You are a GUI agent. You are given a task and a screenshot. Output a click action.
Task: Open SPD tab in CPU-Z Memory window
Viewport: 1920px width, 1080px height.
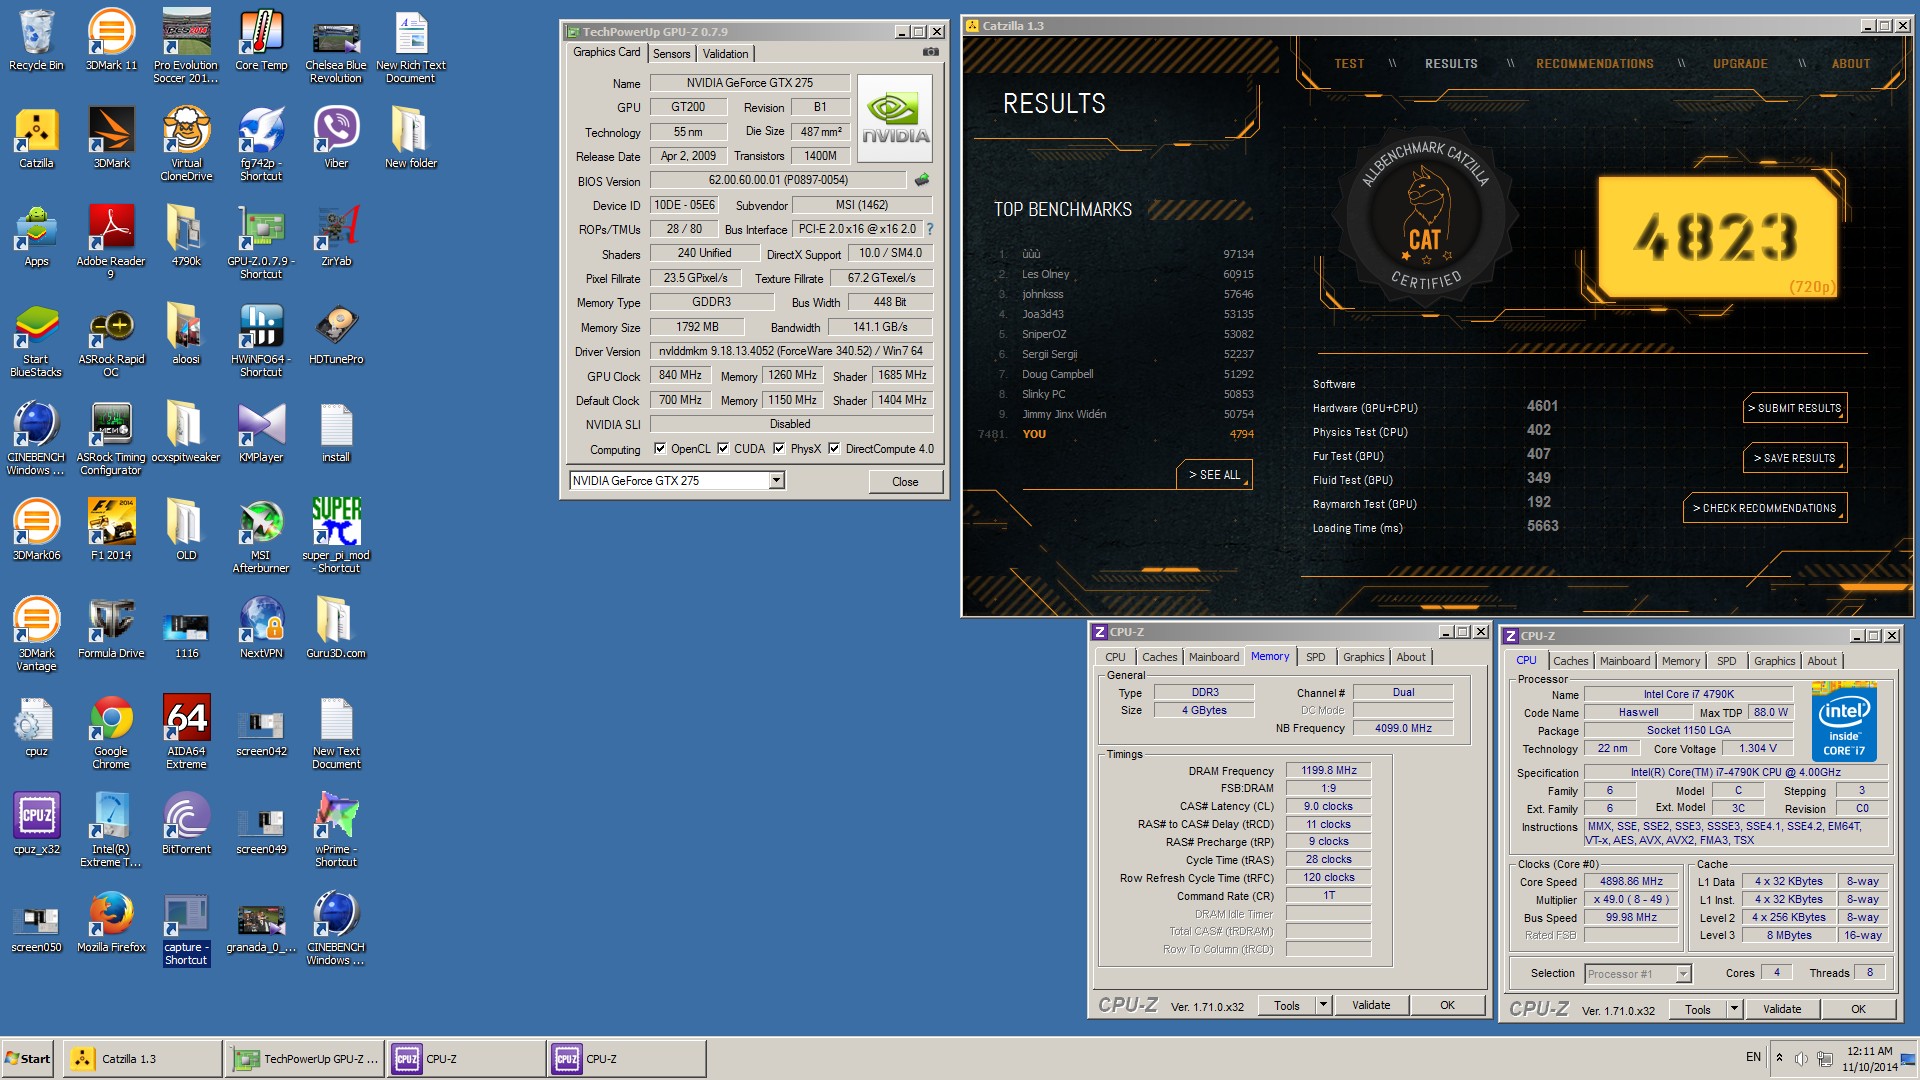1315,657
